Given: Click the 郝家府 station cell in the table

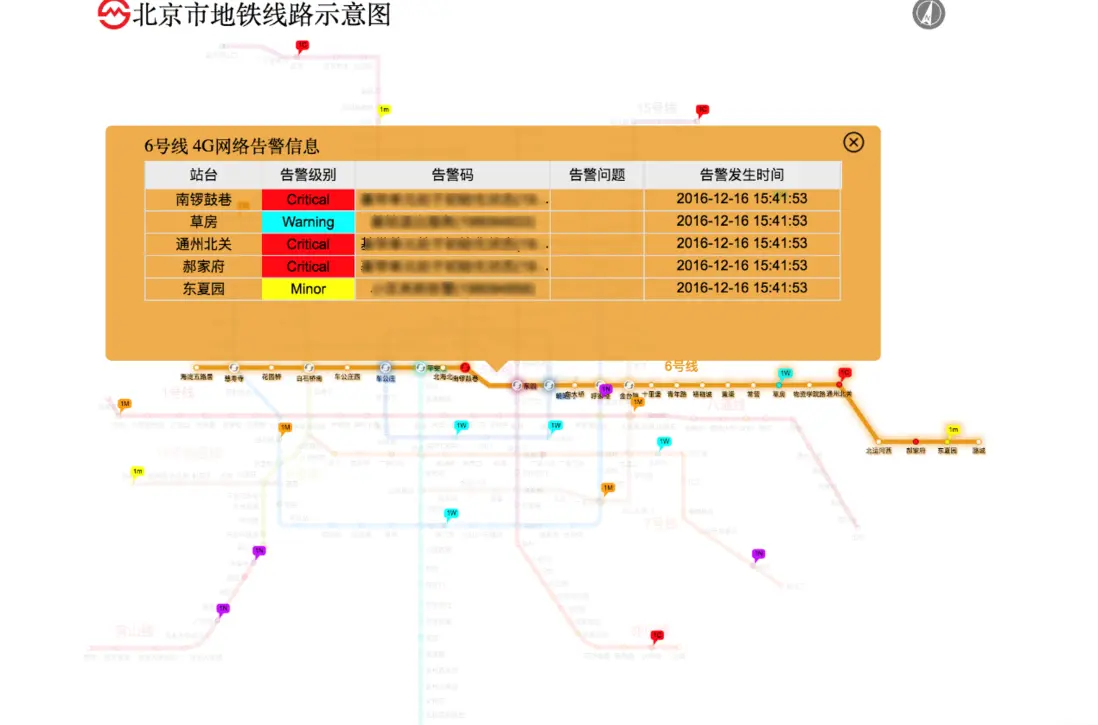Looking at the screenshot, I should [203, 267].
